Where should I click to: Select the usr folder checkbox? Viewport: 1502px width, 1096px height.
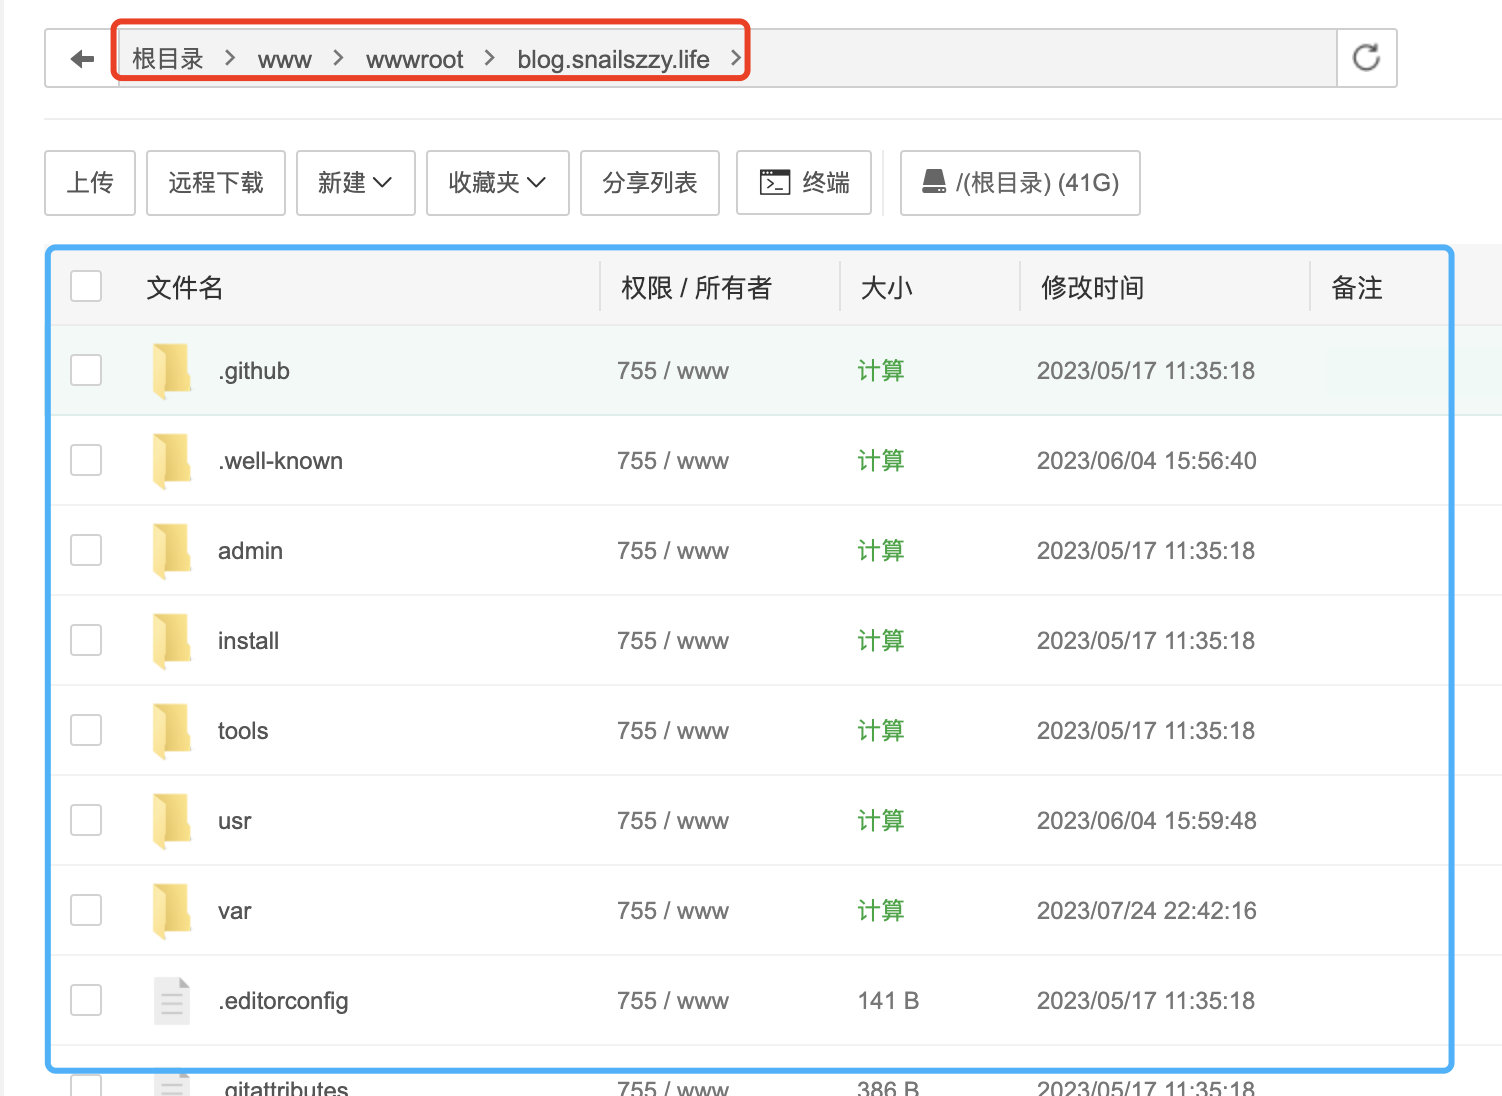tap(86, 820)
